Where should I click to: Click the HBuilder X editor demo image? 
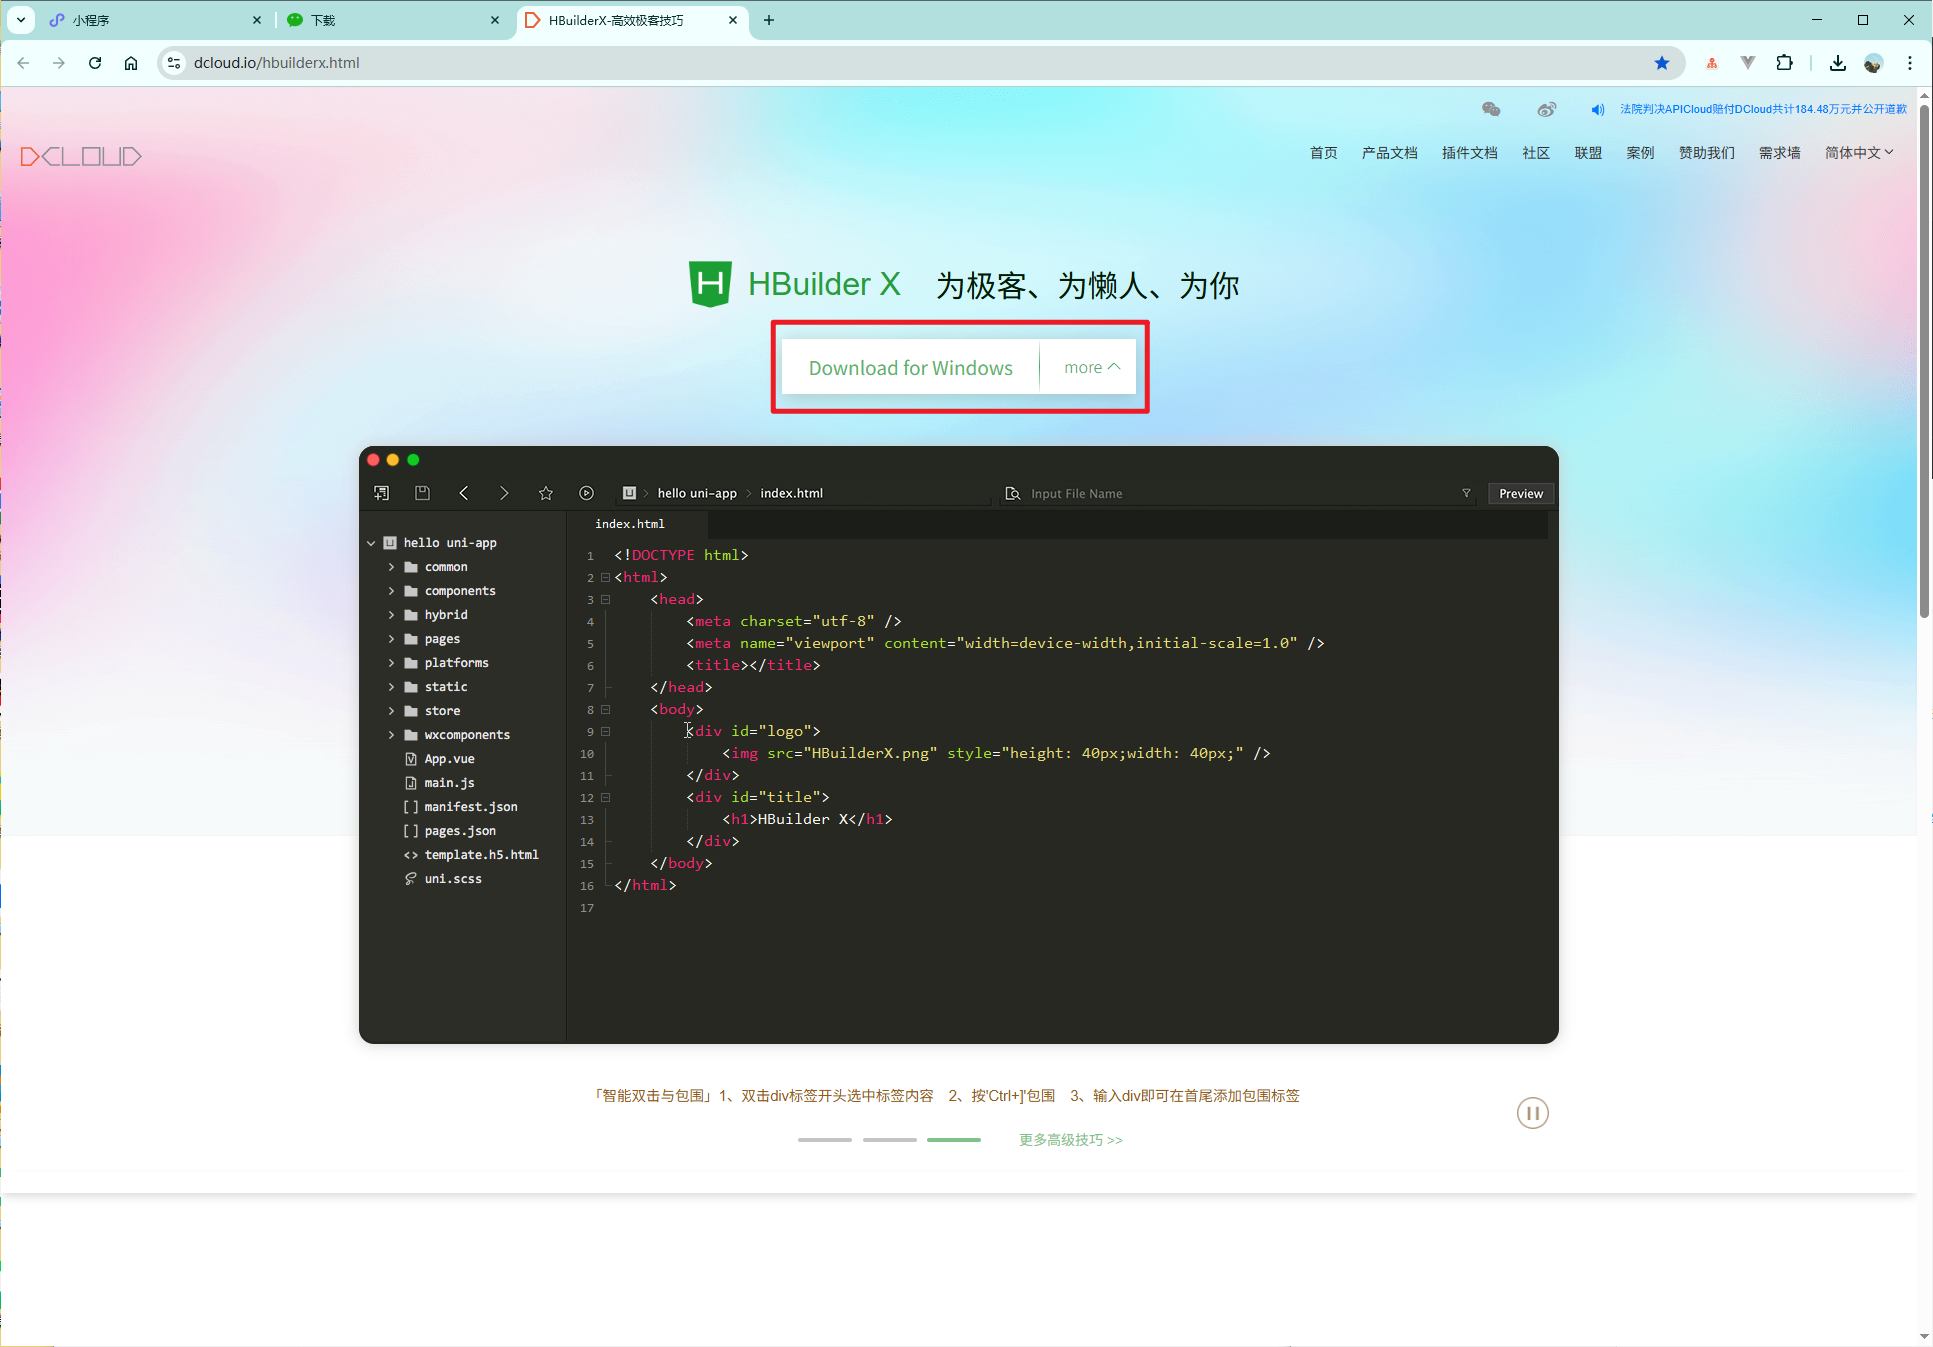958,745
